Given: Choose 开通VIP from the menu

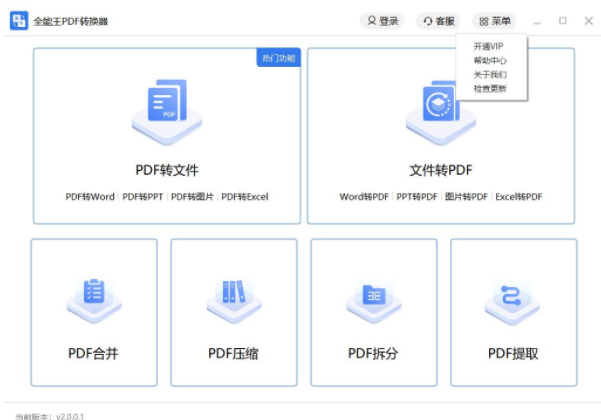Looking at the screenshot, I should (488, 46).
